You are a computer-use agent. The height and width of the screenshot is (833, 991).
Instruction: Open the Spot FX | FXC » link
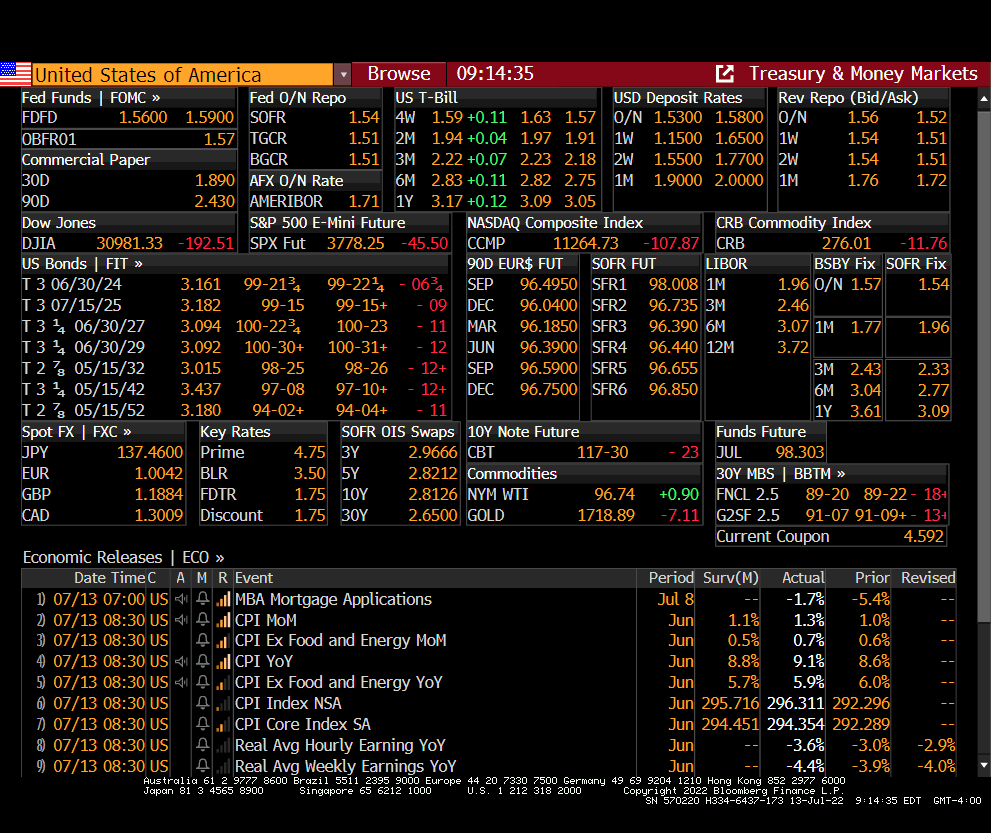point(76,432)
